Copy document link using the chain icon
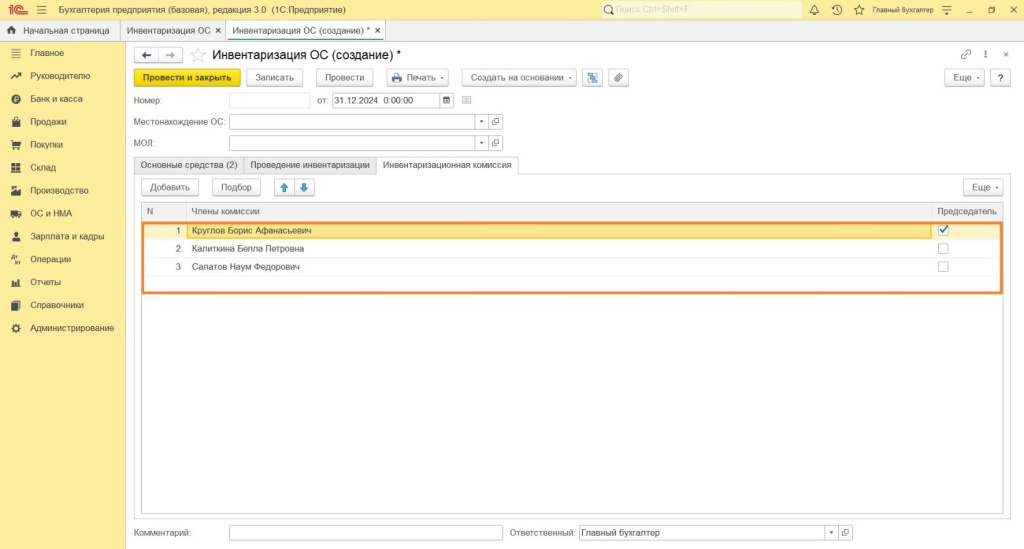Viewport: 1024px width, 549px height. (x=966, y=54)
